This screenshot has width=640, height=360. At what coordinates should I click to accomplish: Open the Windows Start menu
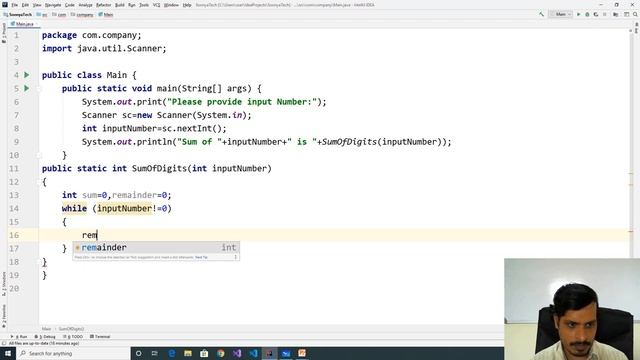pos(7,353)
